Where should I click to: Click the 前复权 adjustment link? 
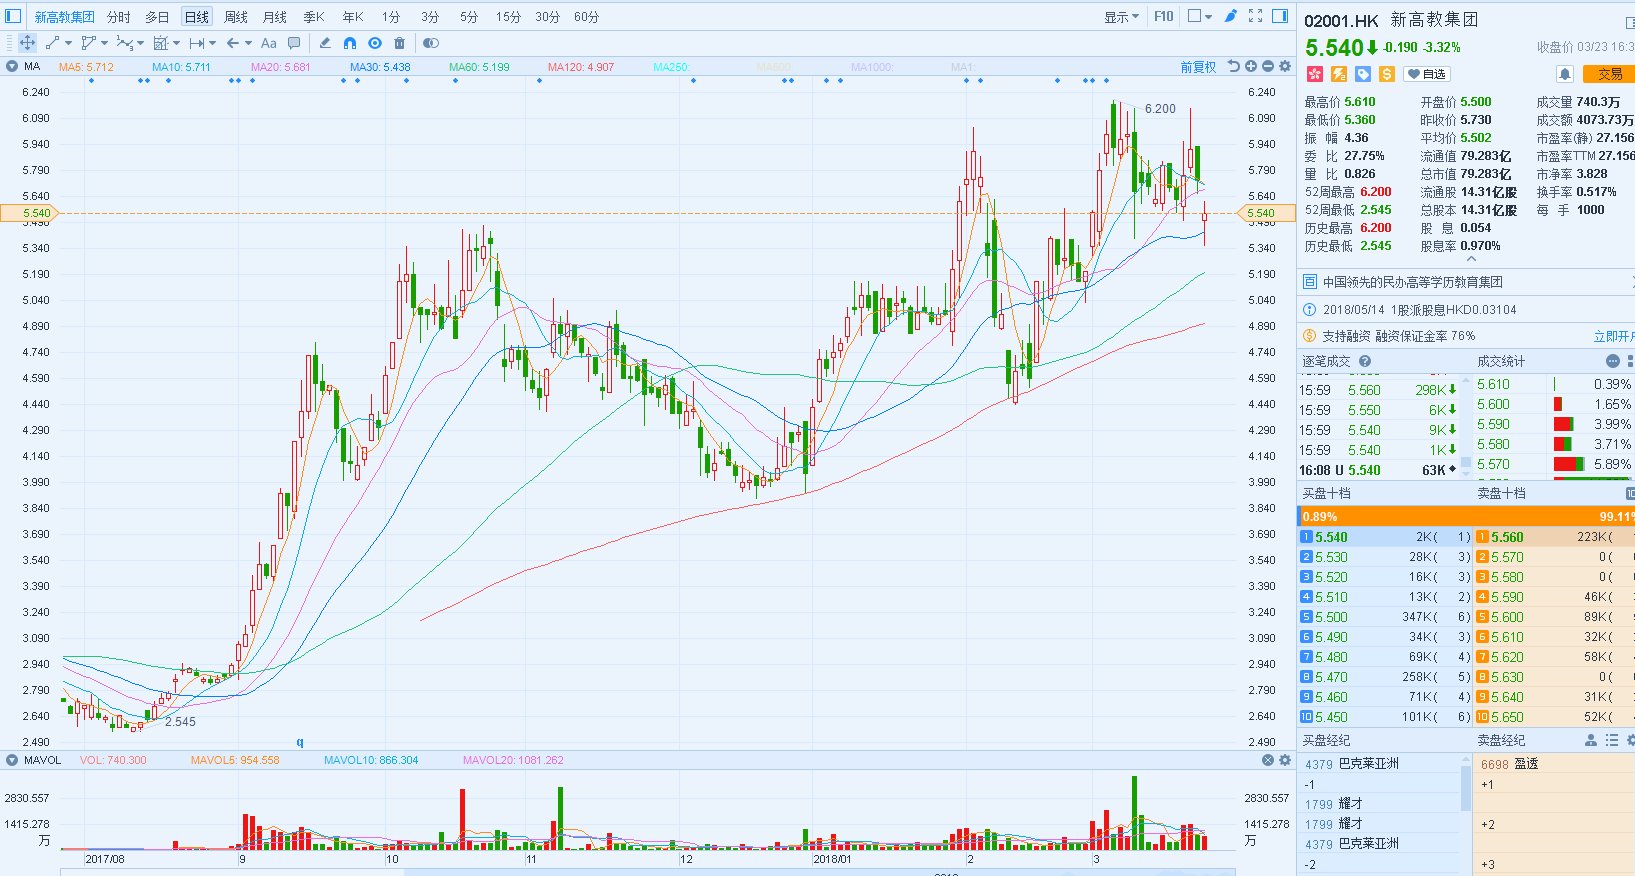point(1197,67)
